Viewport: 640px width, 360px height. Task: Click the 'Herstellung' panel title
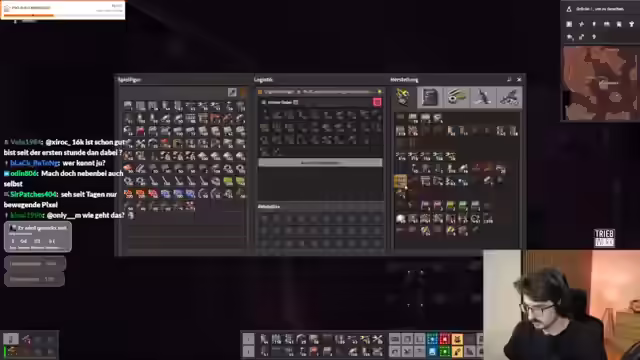[404, 80]
